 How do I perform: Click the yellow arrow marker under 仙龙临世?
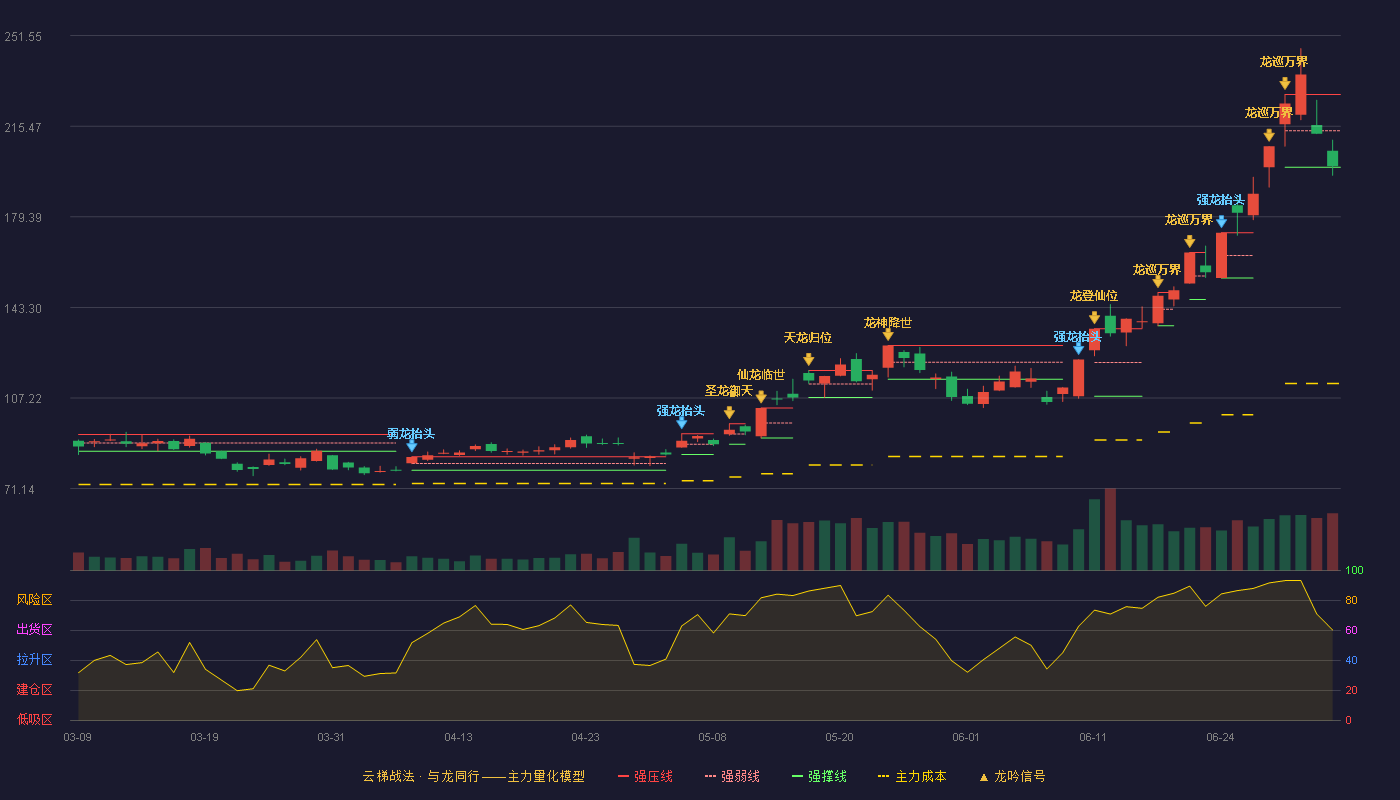click(x=761, y=397)
